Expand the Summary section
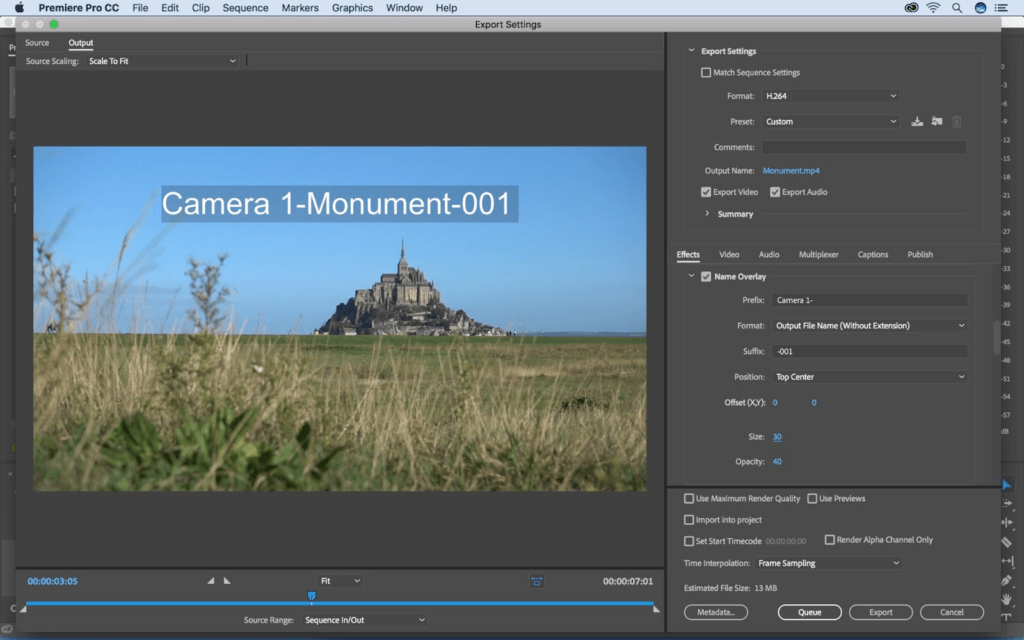Screen dimensions: 1024x640 707,214
